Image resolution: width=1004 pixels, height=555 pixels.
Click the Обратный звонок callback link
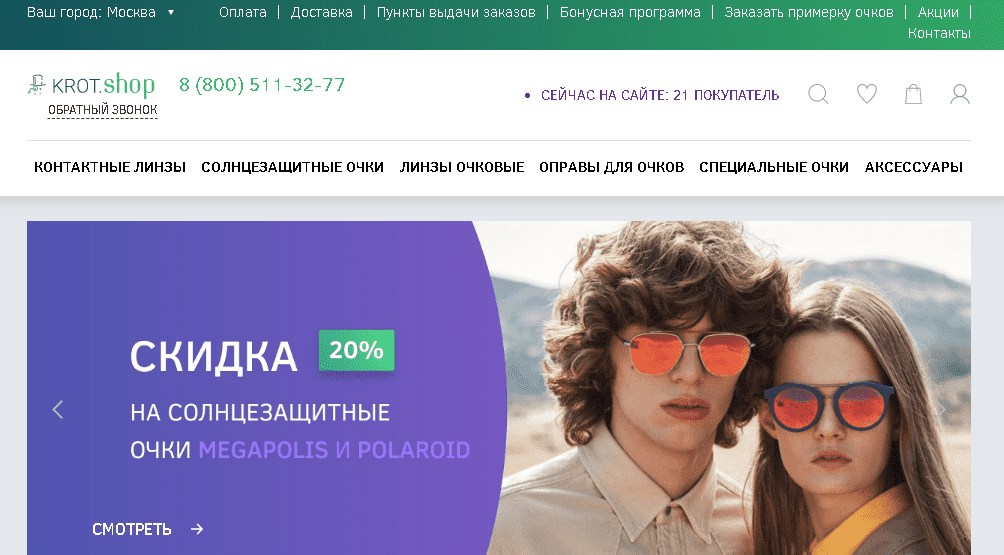pyautogui.click(x=102, y=110)
